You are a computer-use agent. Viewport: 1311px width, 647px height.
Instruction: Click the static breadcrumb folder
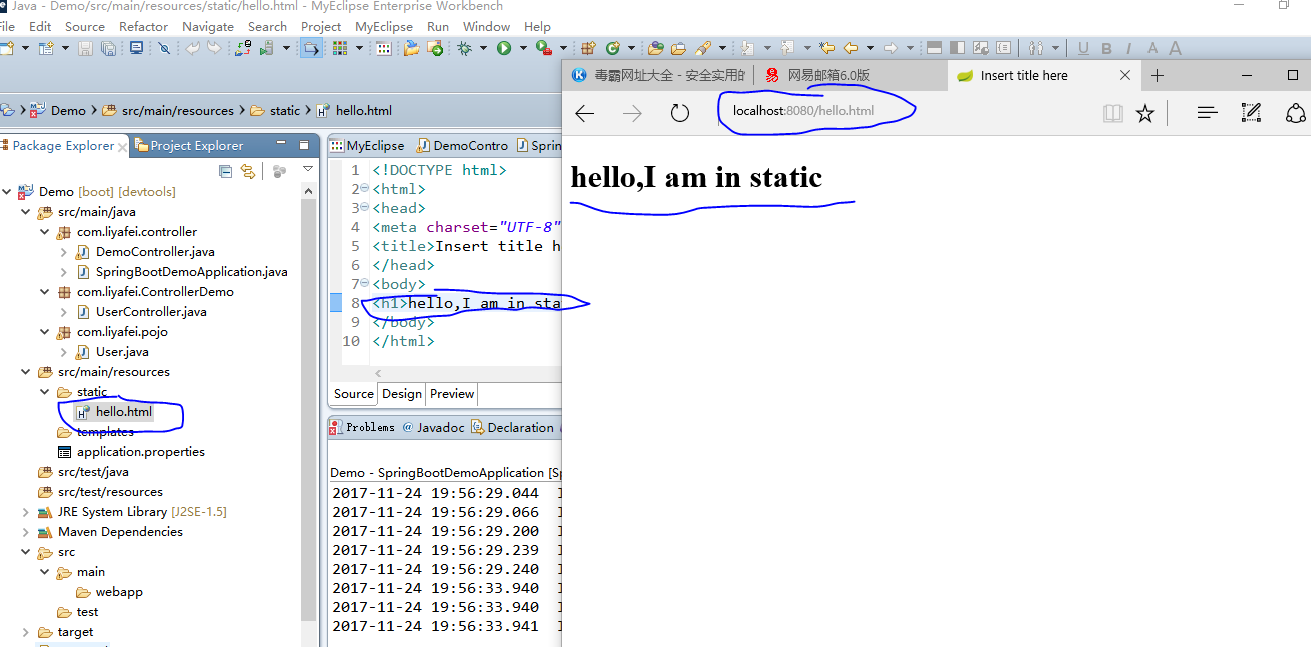[x=284, y=111]
